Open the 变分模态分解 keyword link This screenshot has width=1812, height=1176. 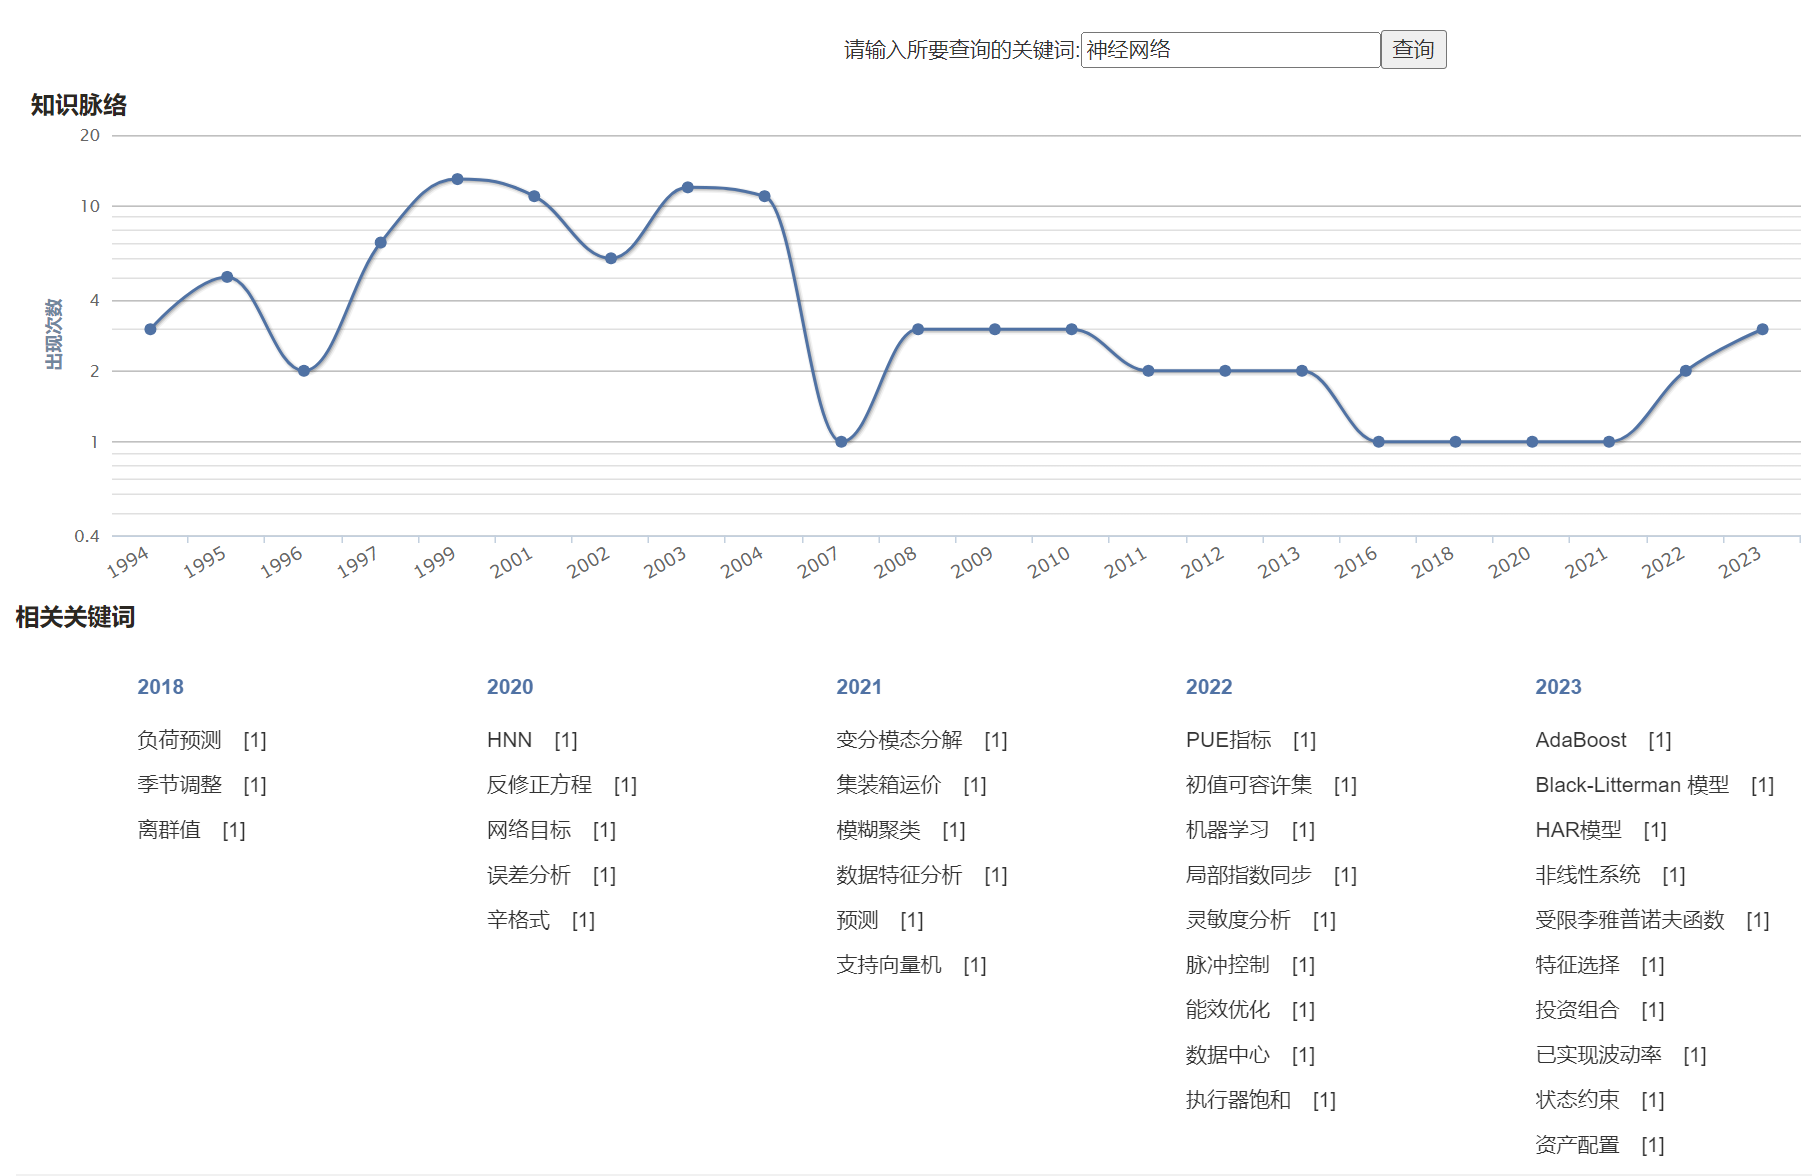click(898, 740)
